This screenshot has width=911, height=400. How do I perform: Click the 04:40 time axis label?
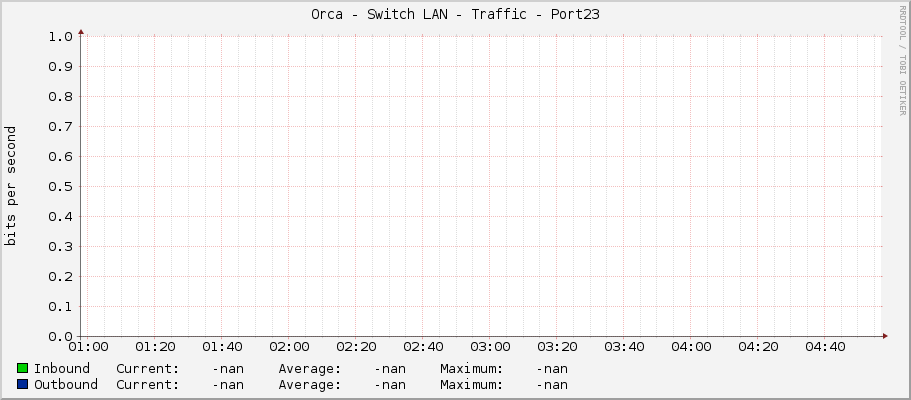pyautogui.click(x=825, y=347)
